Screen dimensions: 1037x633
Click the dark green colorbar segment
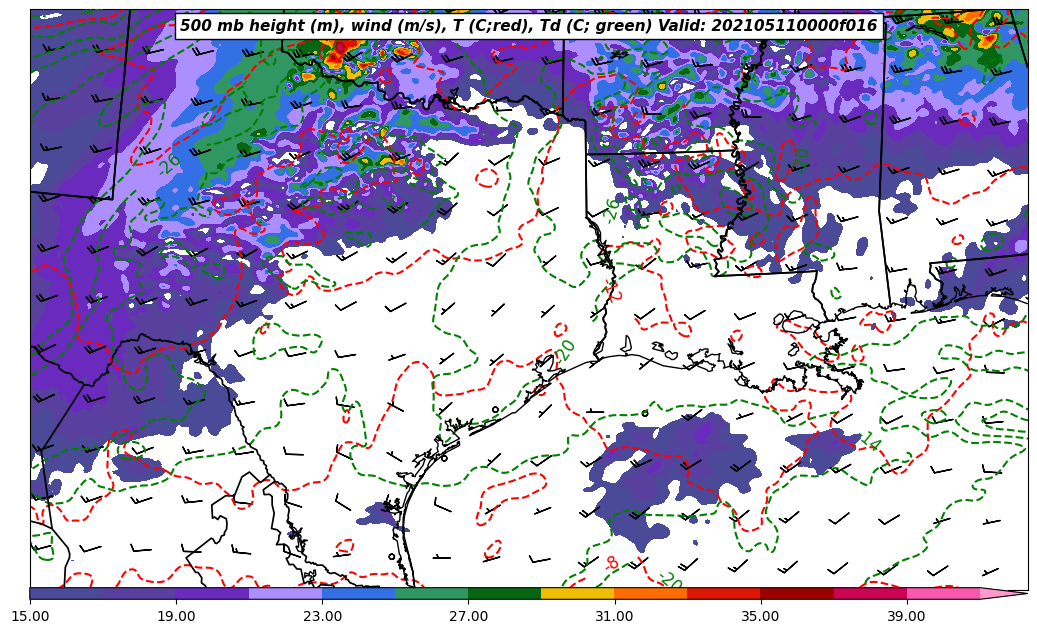tap(504, 593)
